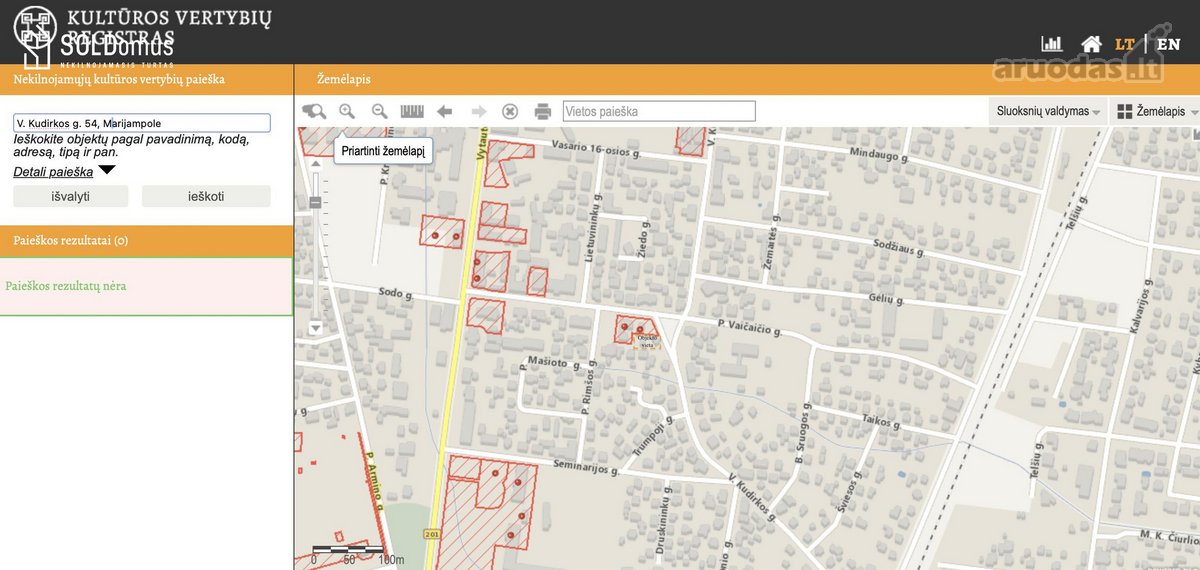Click the Vietos paieška location search field
Screen dimensions: 1200x570
(x=659, y=111)
